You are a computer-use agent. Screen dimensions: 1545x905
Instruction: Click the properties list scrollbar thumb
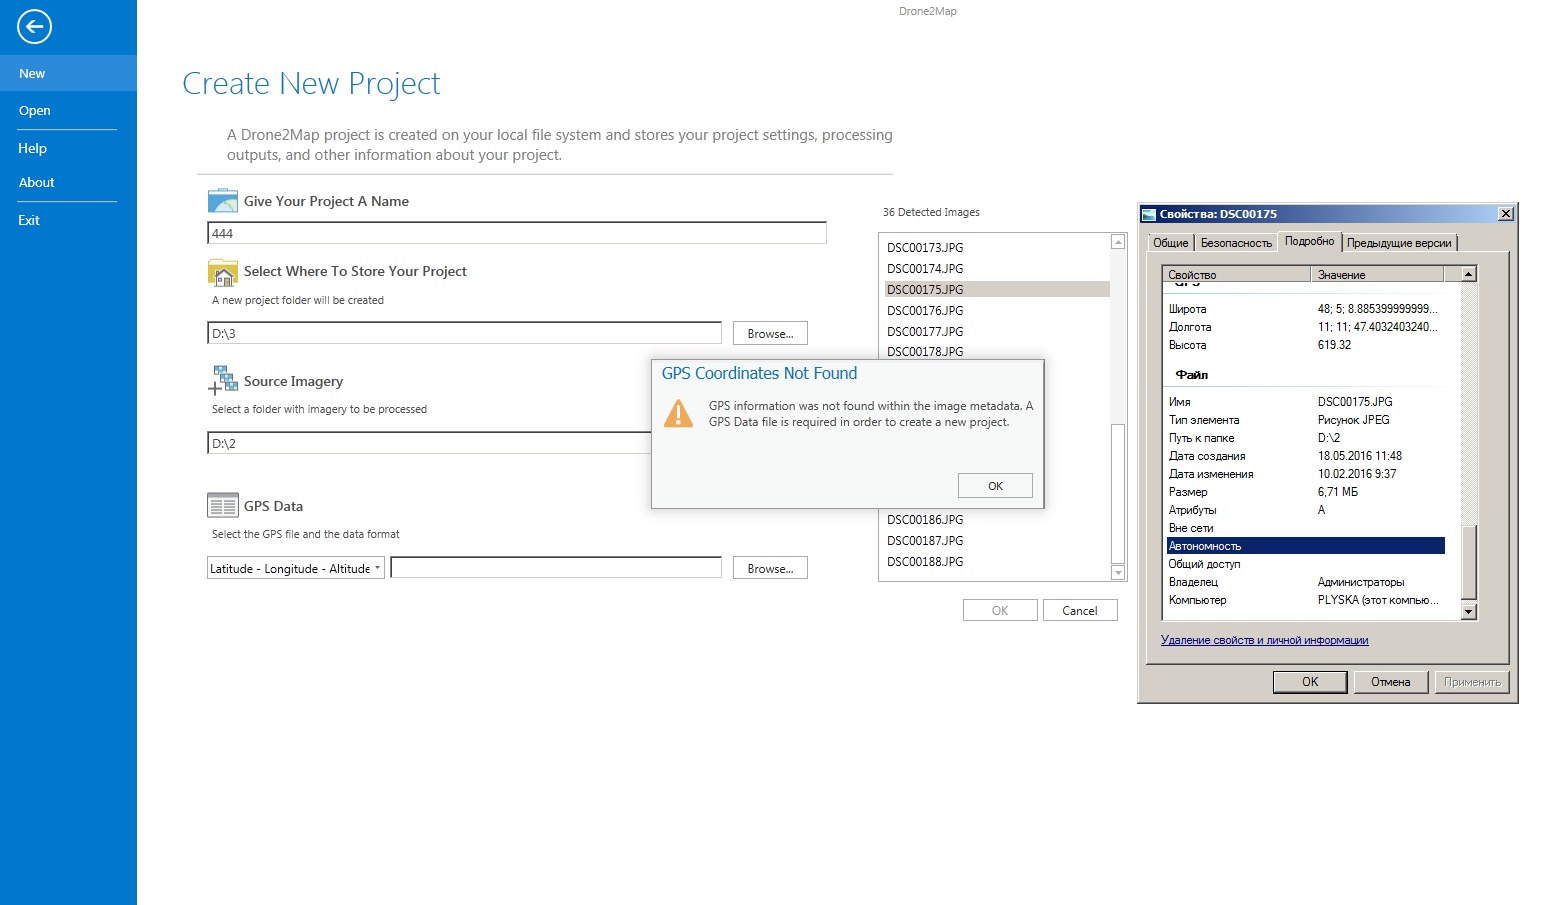1469,564
